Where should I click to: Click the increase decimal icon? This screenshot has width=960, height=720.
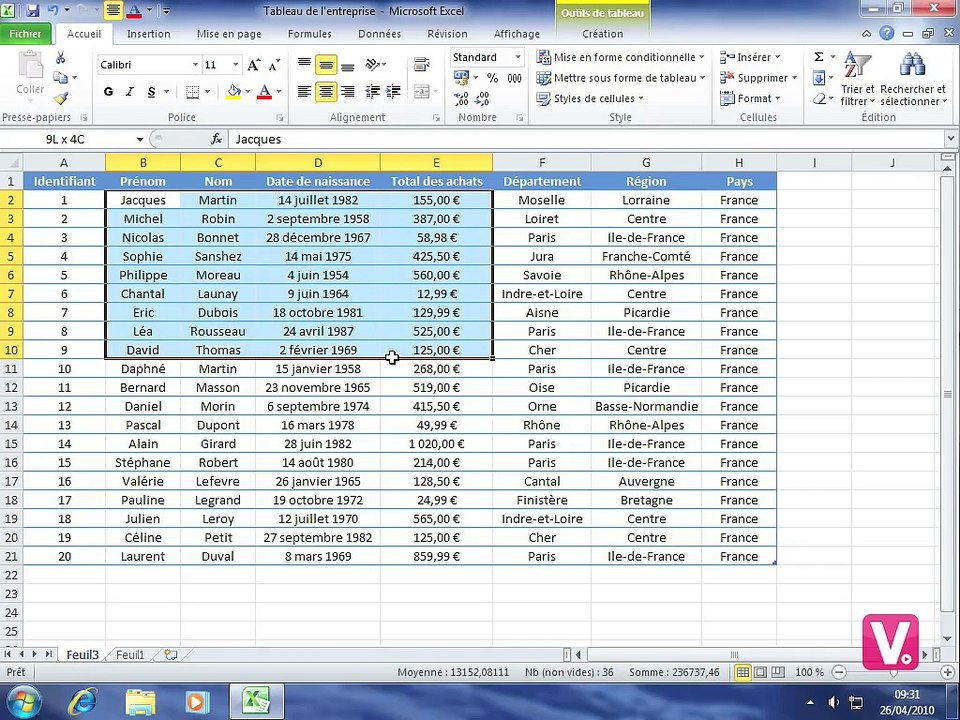(x=462, y=98)
